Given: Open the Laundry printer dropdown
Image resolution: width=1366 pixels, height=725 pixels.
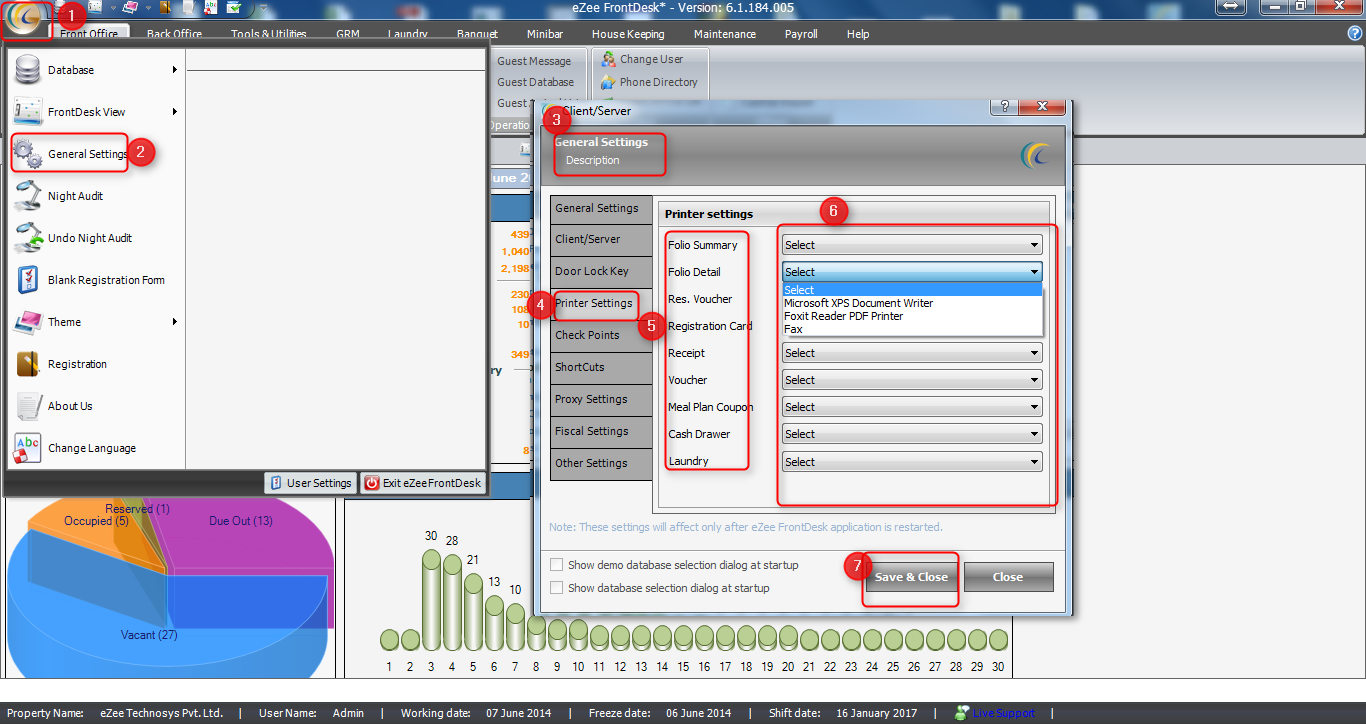Looking at the screenshot, I should 912,462.
